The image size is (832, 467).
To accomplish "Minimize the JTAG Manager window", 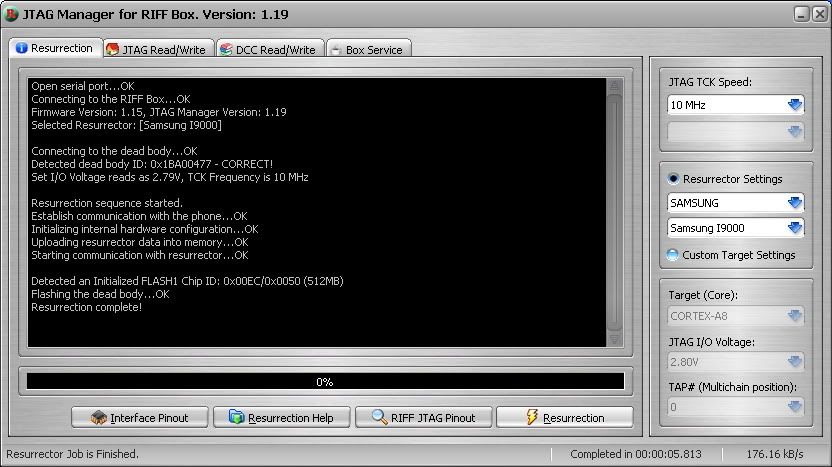I will (801, 14).
